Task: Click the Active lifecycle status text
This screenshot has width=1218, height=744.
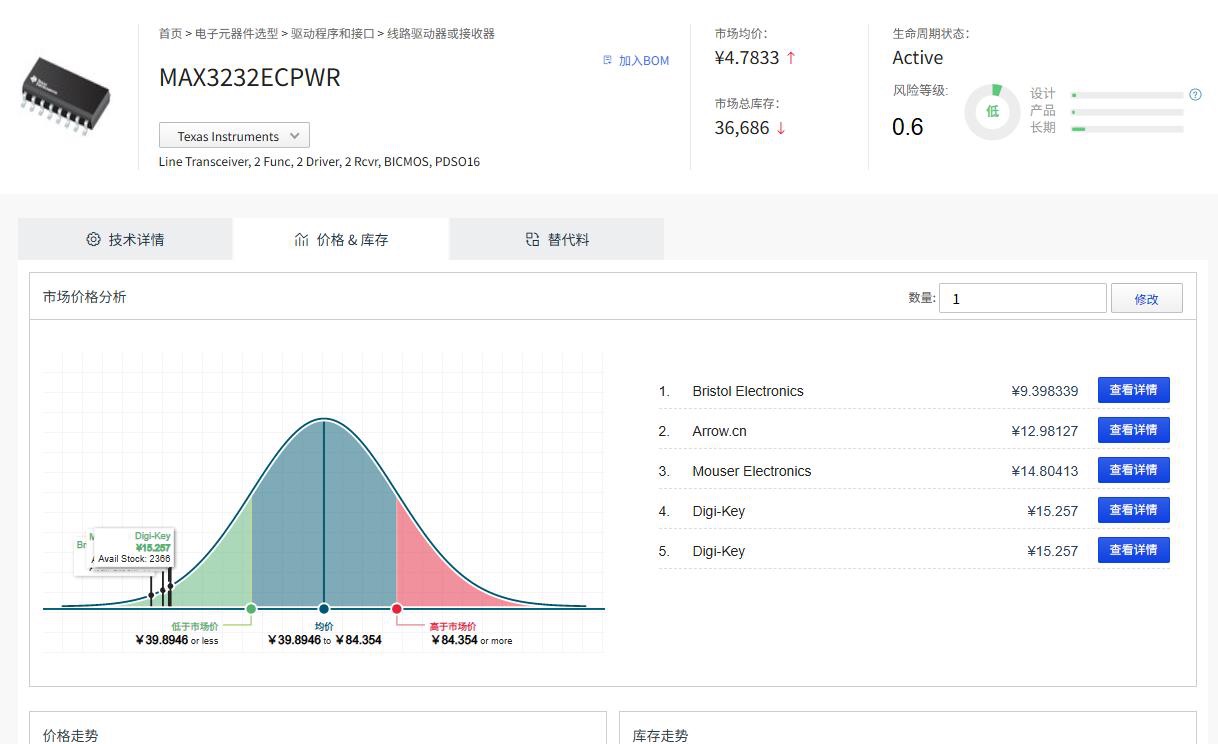Action: pyautogui.click(x=918, y=58)
